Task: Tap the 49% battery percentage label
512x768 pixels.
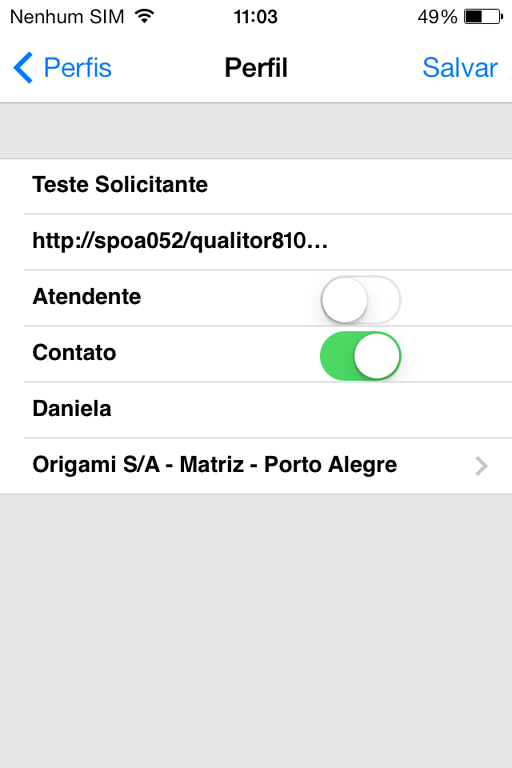Action: 437,17
